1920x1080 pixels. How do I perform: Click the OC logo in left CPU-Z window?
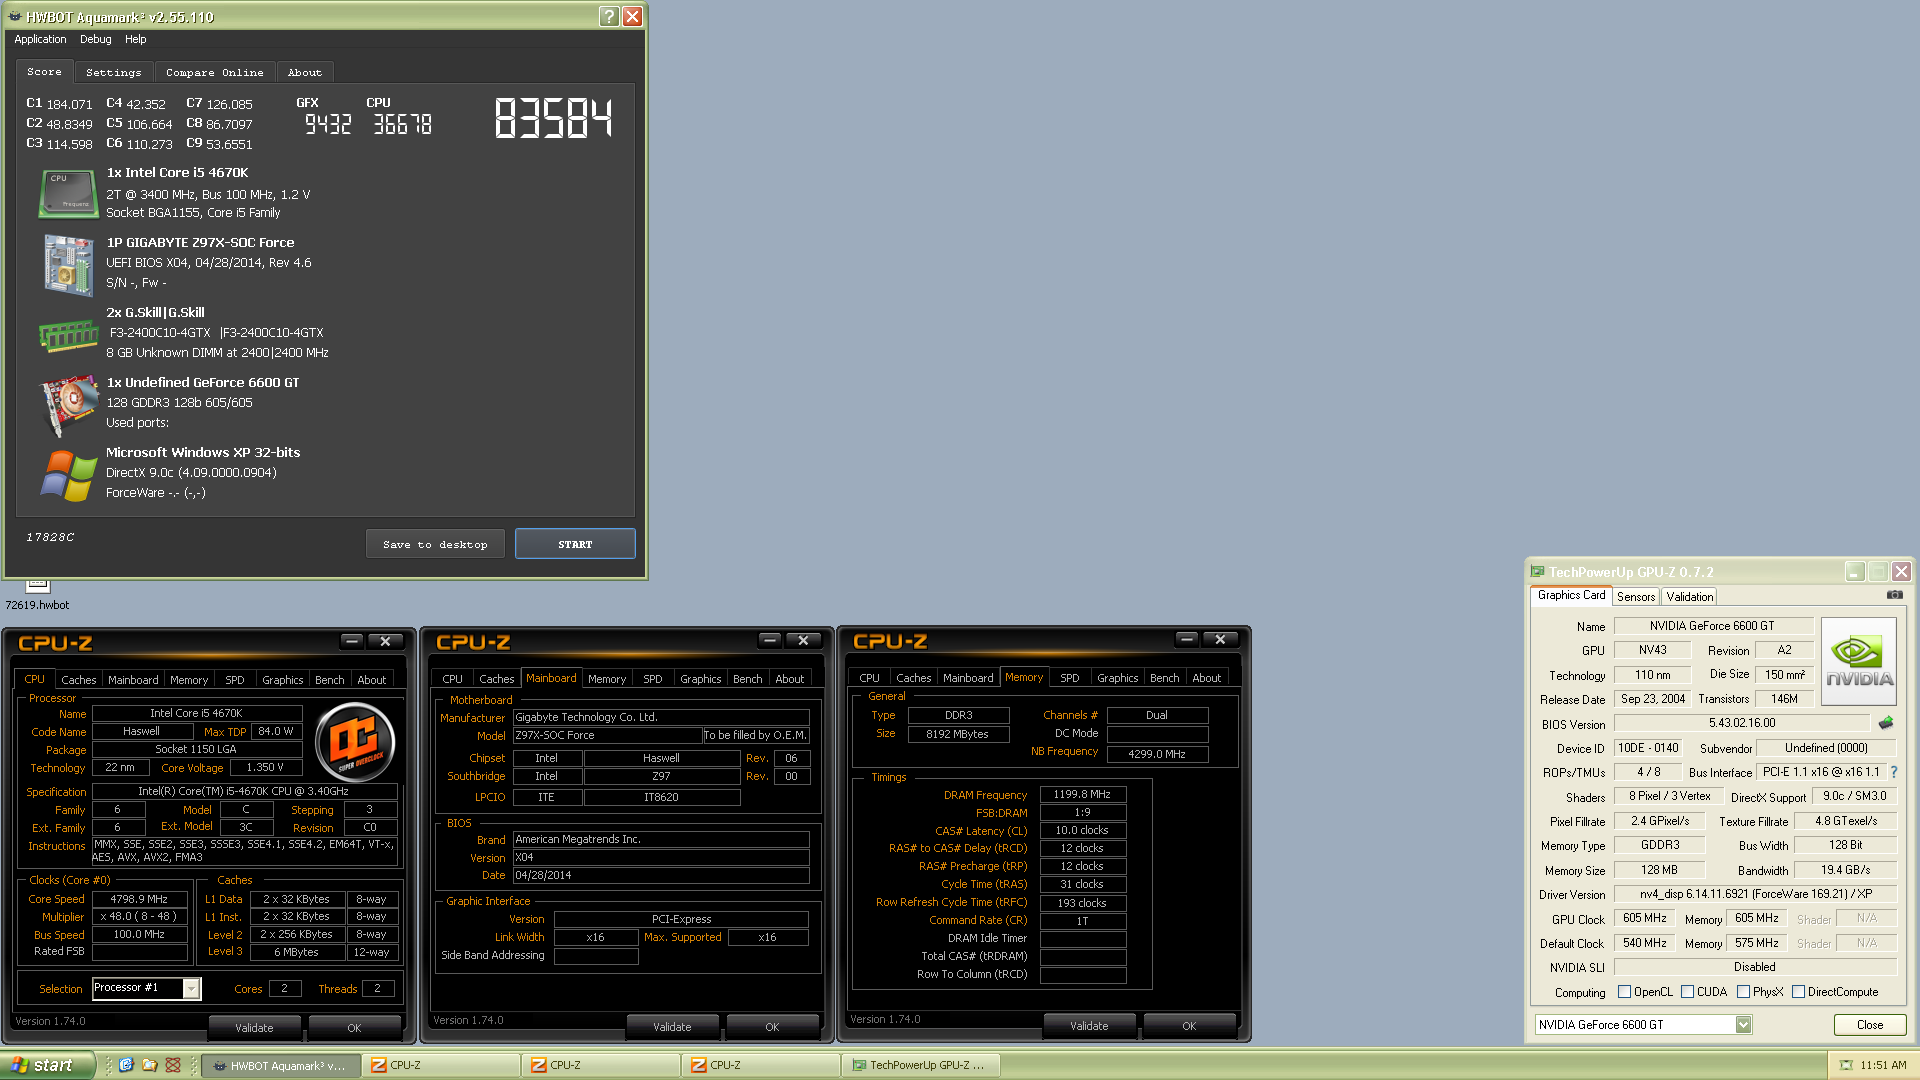point(354,743)
